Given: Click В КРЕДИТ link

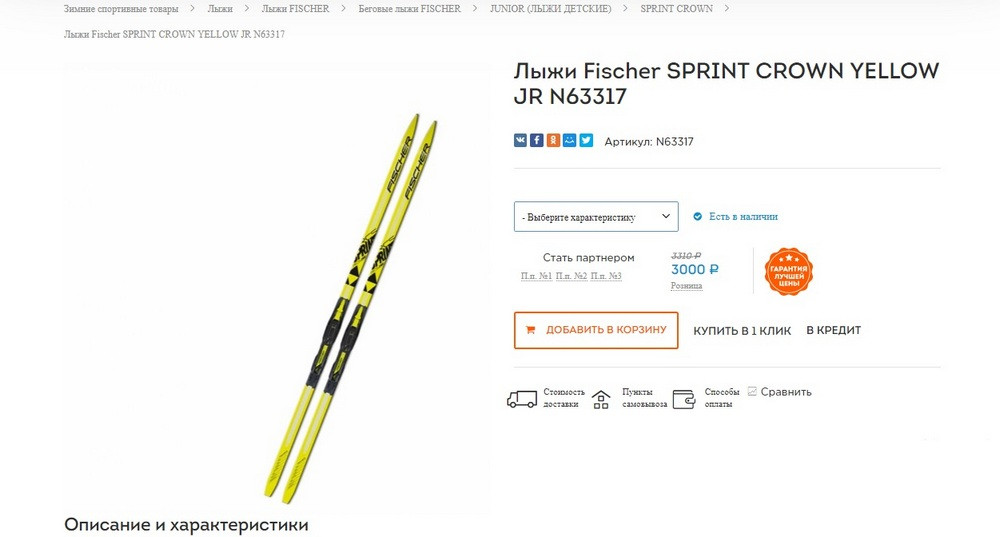Looking at the screenshot, I should [834, 330].
